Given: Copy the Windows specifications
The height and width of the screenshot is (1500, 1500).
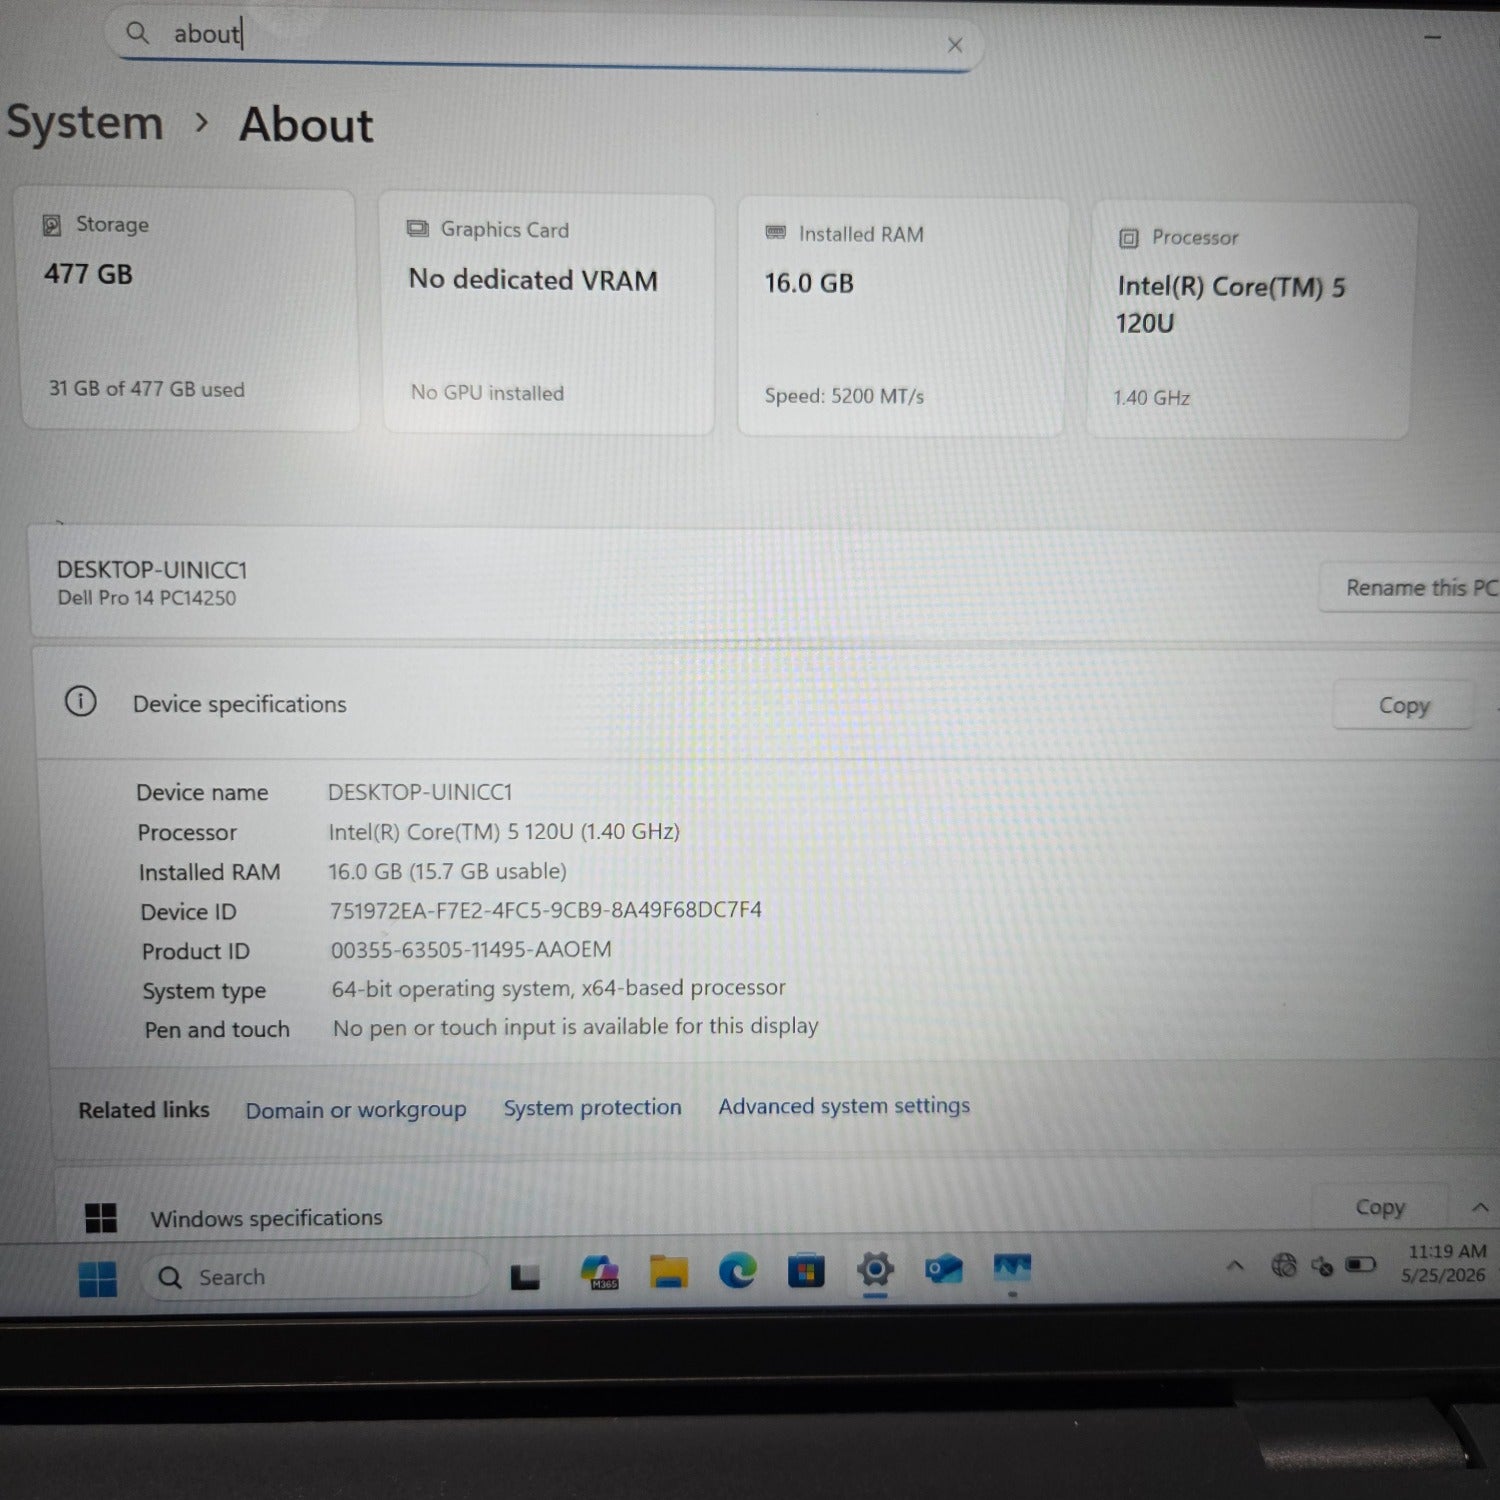Looking at the screenshot, I should click(x=1380, y=1208).
